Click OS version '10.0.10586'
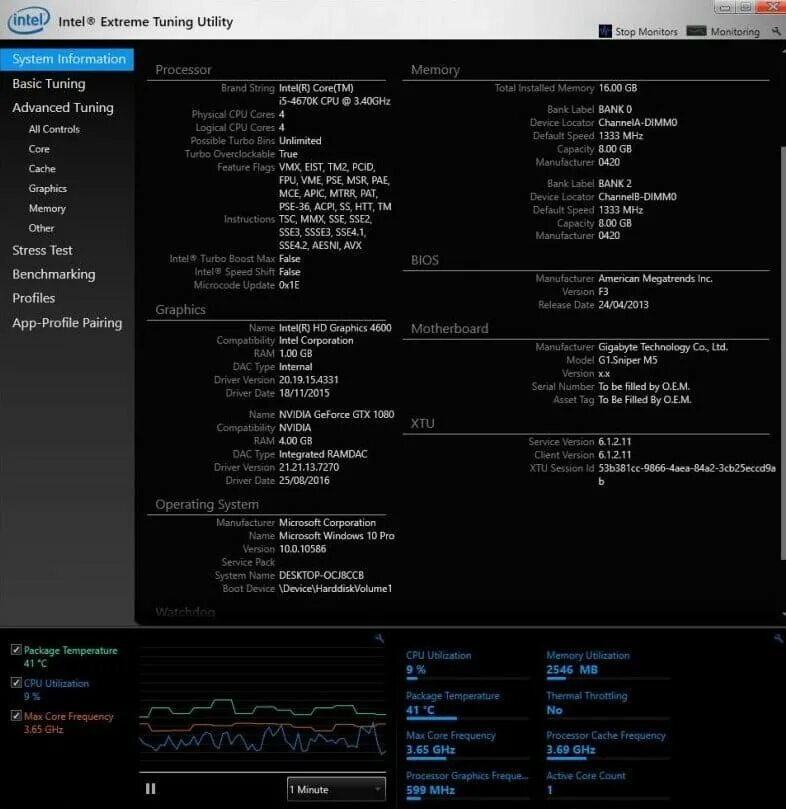The width and height of the screenshot is (786, 809). tap(302, 549)
